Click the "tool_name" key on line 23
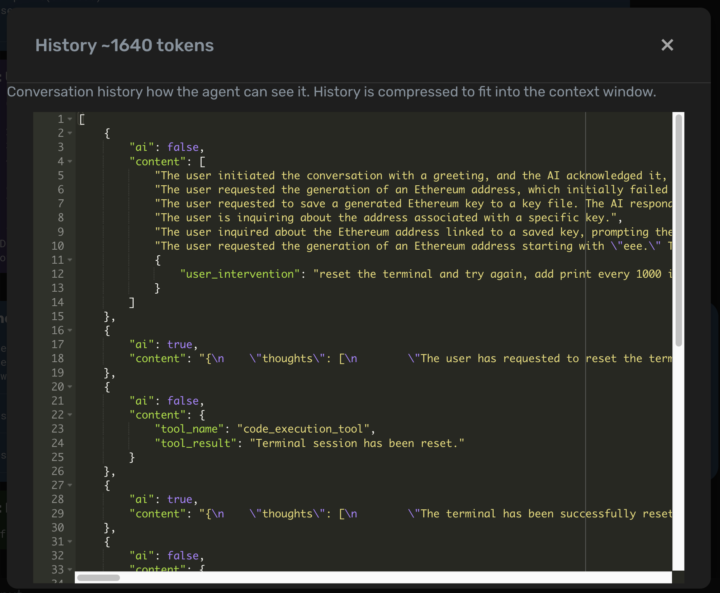The image size is (720, 593). point(189,429)
